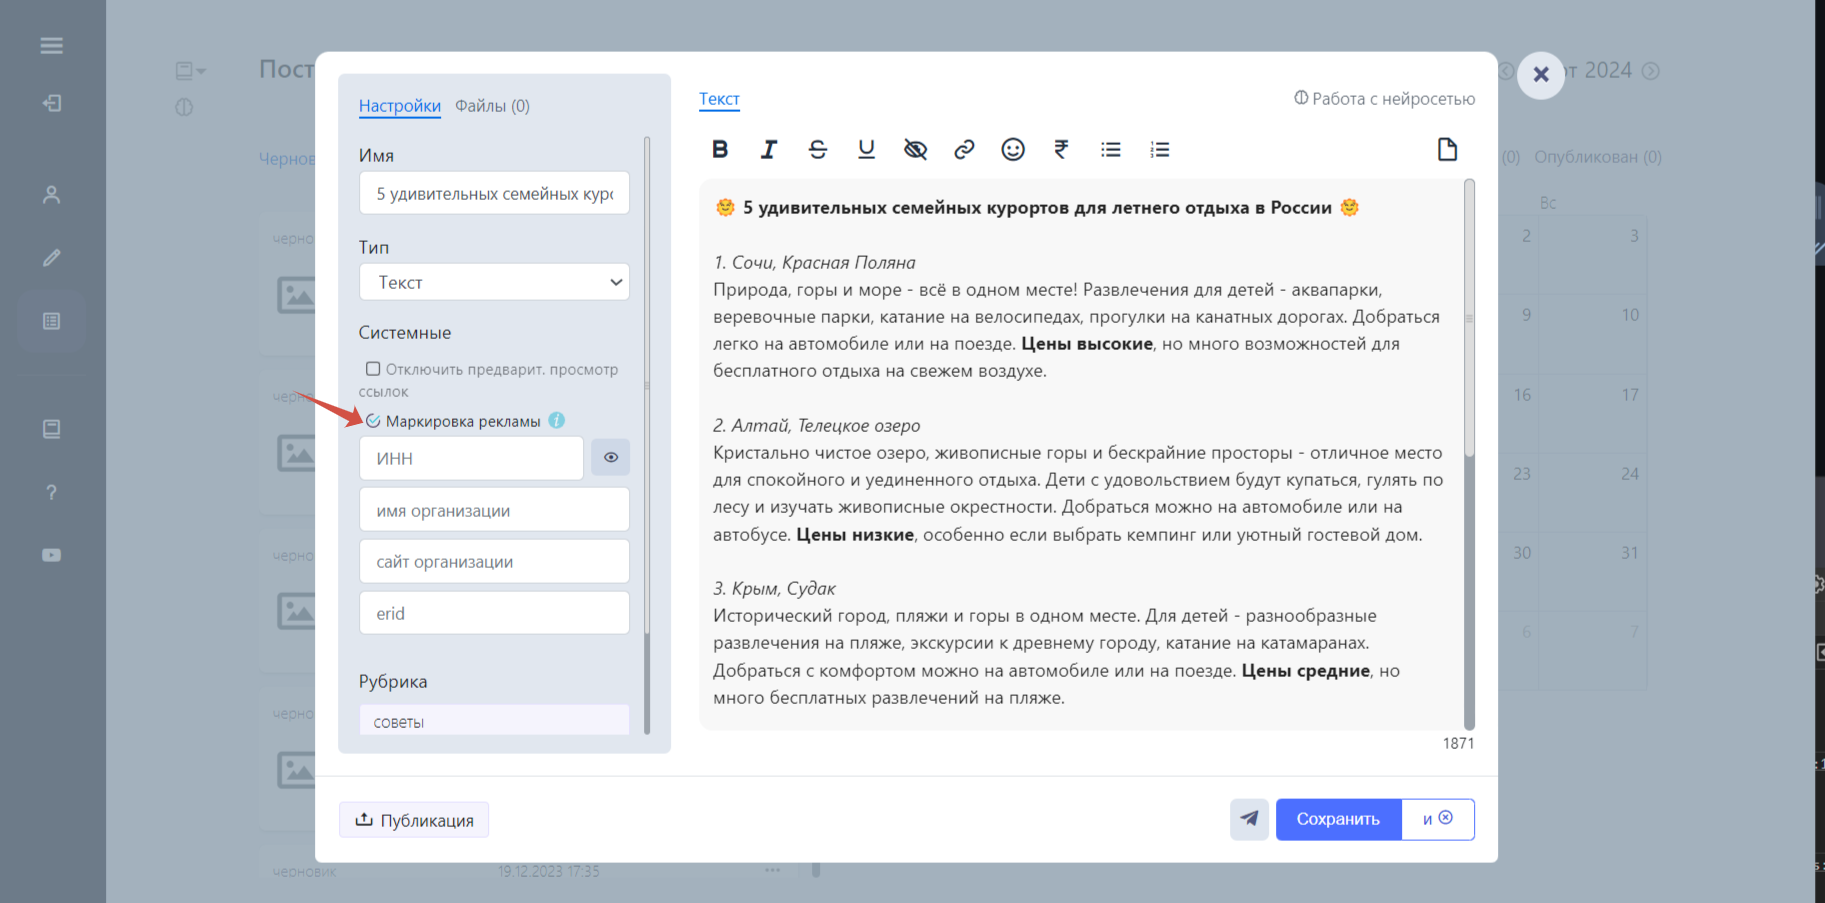Click the имя организации field
This screenshot has width=1825, height=903.
494,510
